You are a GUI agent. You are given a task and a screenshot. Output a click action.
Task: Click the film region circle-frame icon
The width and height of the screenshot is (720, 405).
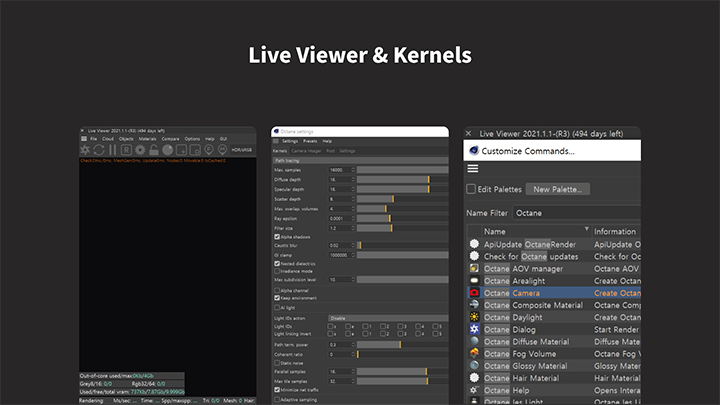pos(195,150)
